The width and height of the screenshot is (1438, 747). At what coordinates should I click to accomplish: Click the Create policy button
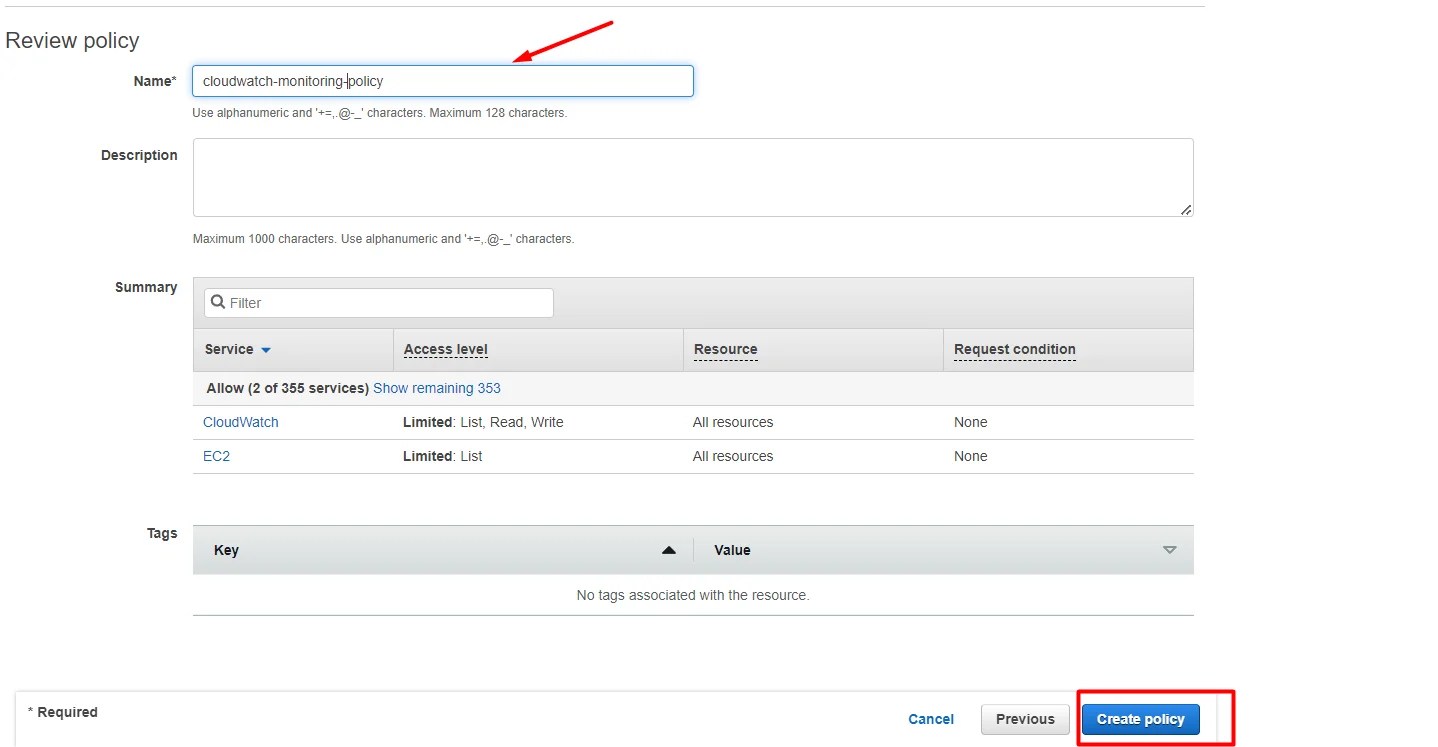(1139, 719)
